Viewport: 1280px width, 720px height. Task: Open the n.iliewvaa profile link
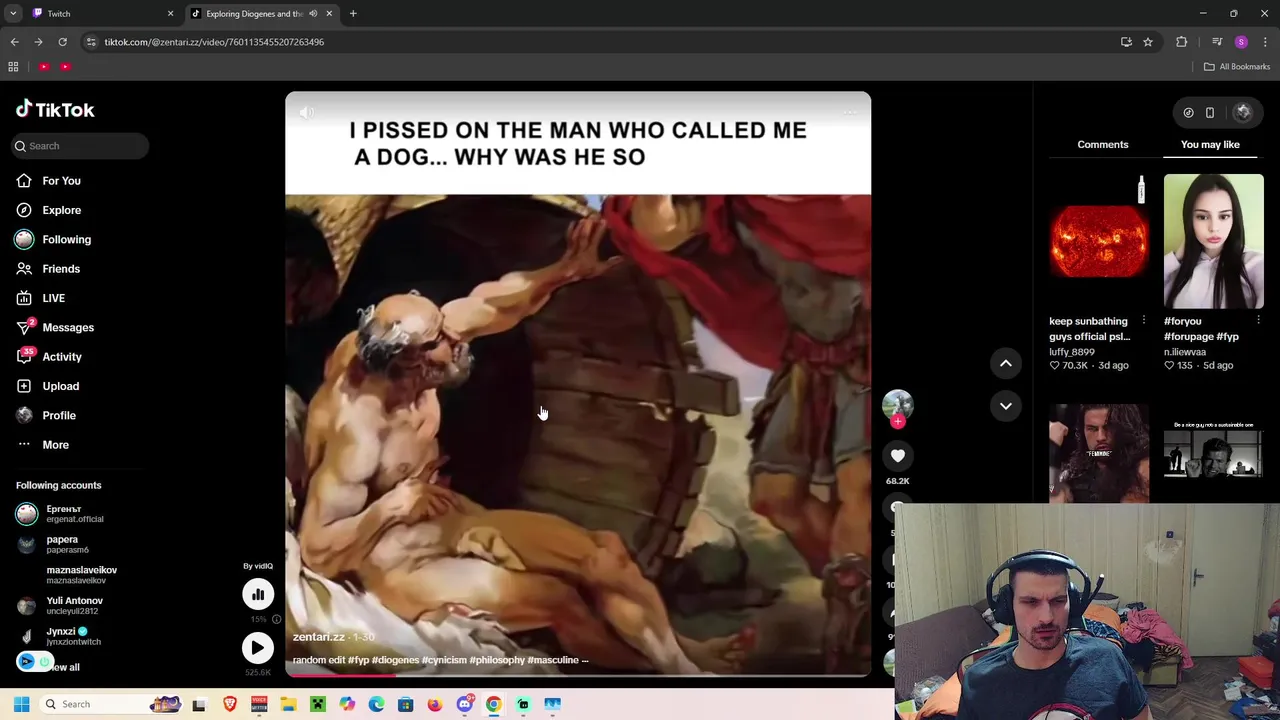tap(1185, 352)
